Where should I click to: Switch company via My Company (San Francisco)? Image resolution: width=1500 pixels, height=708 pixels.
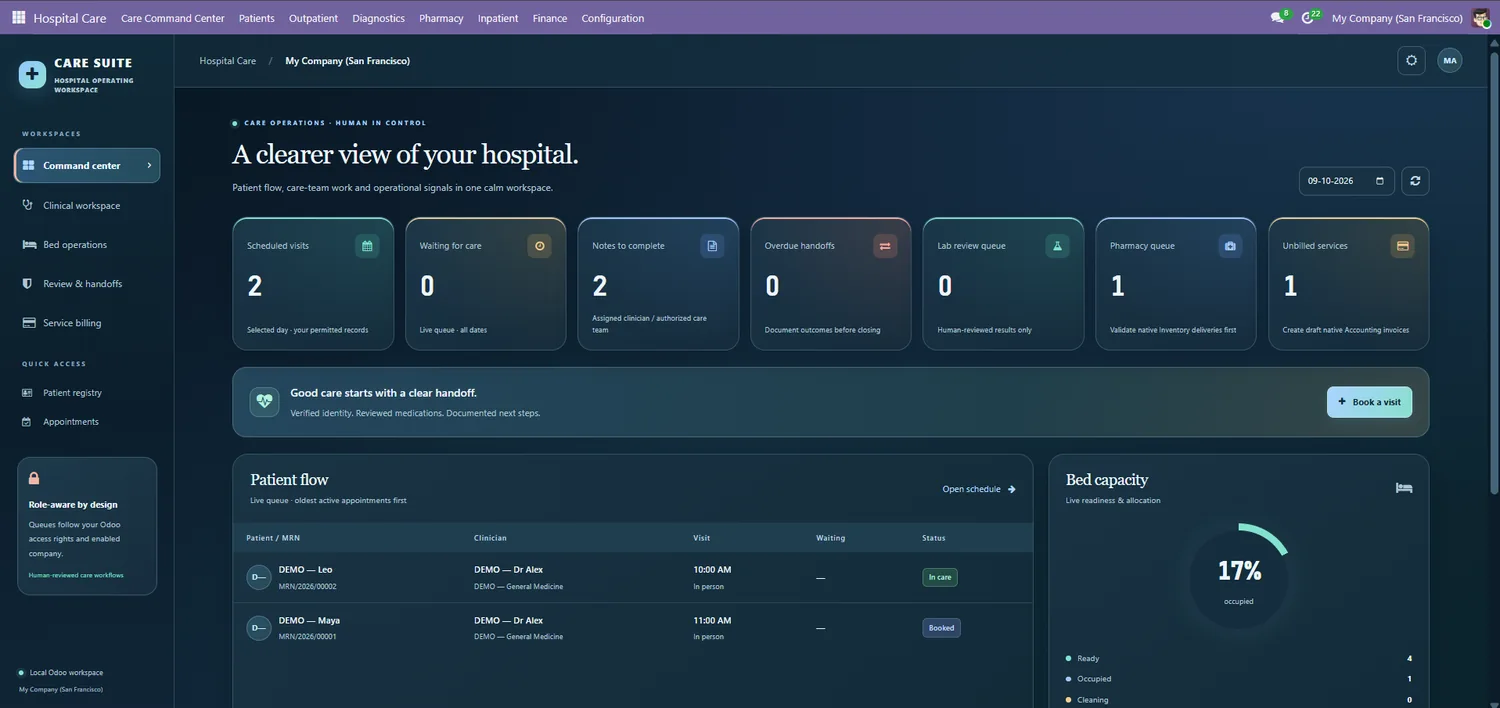click(1397, 18)
